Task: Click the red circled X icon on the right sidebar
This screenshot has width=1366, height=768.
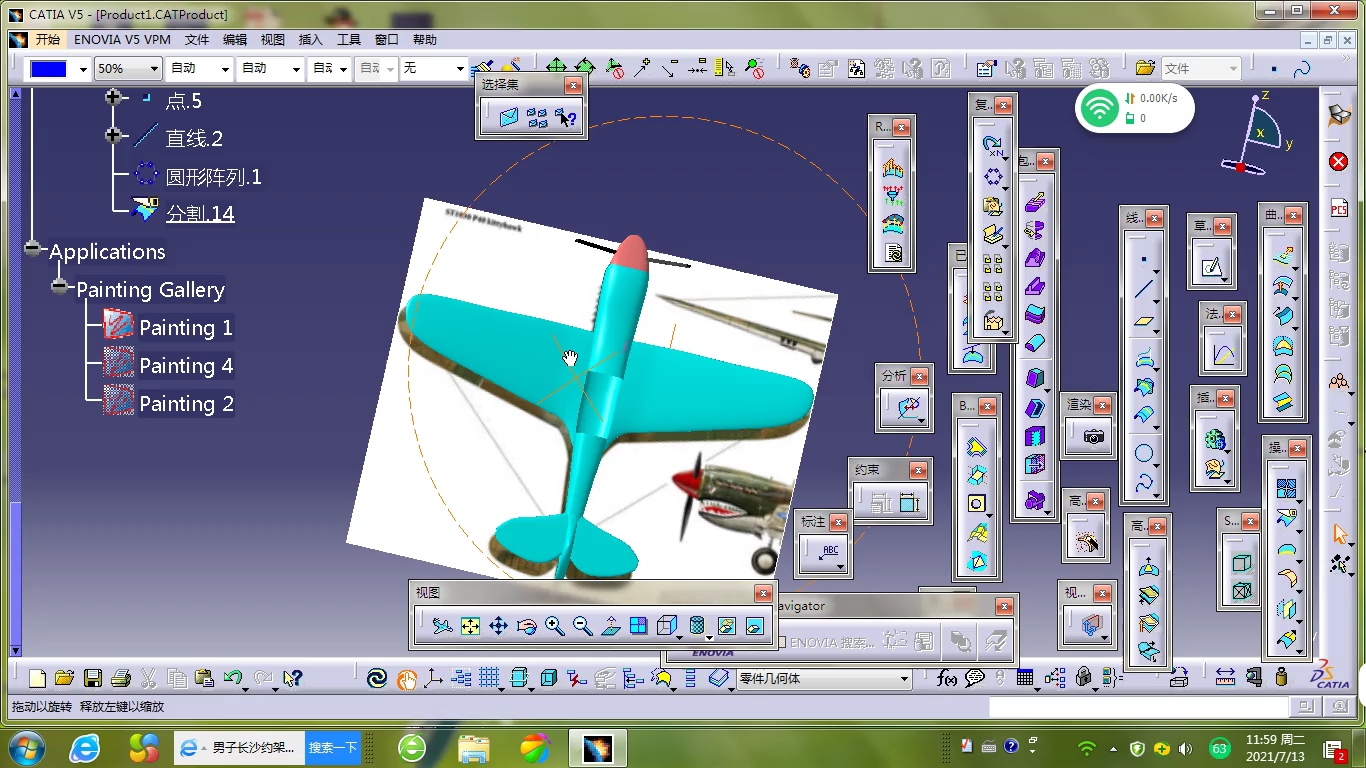Action: 1339,162
